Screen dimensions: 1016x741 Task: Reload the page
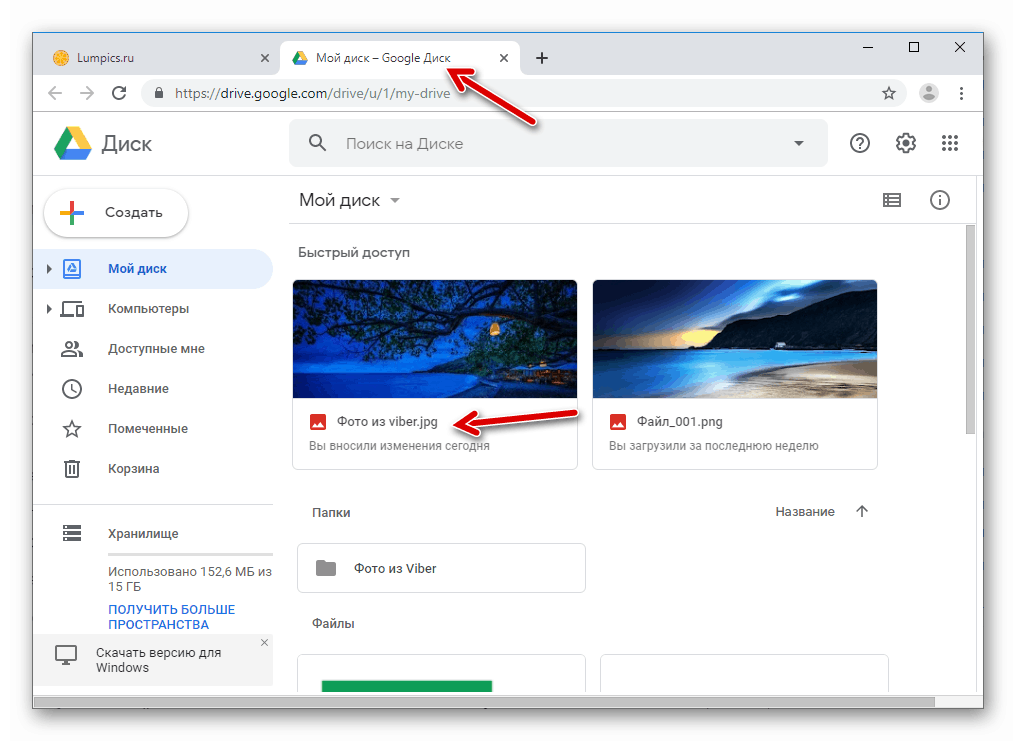point(119,93)
